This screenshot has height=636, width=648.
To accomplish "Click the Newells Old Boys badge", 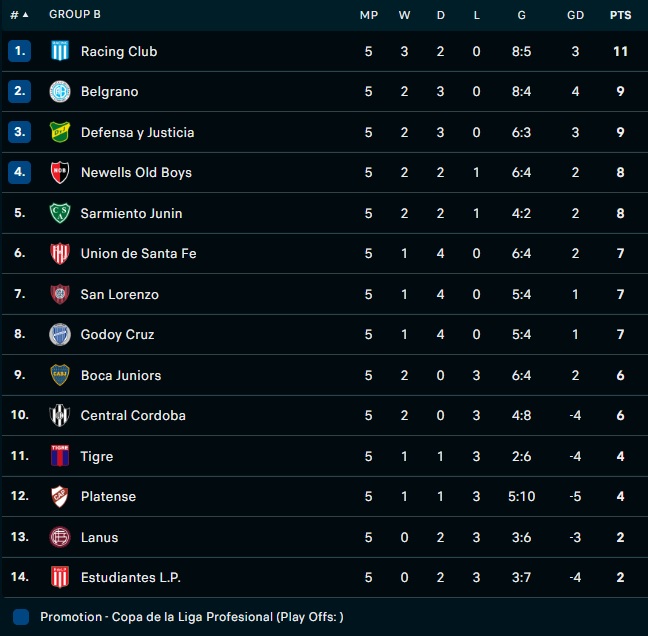I will click(60, 173).
